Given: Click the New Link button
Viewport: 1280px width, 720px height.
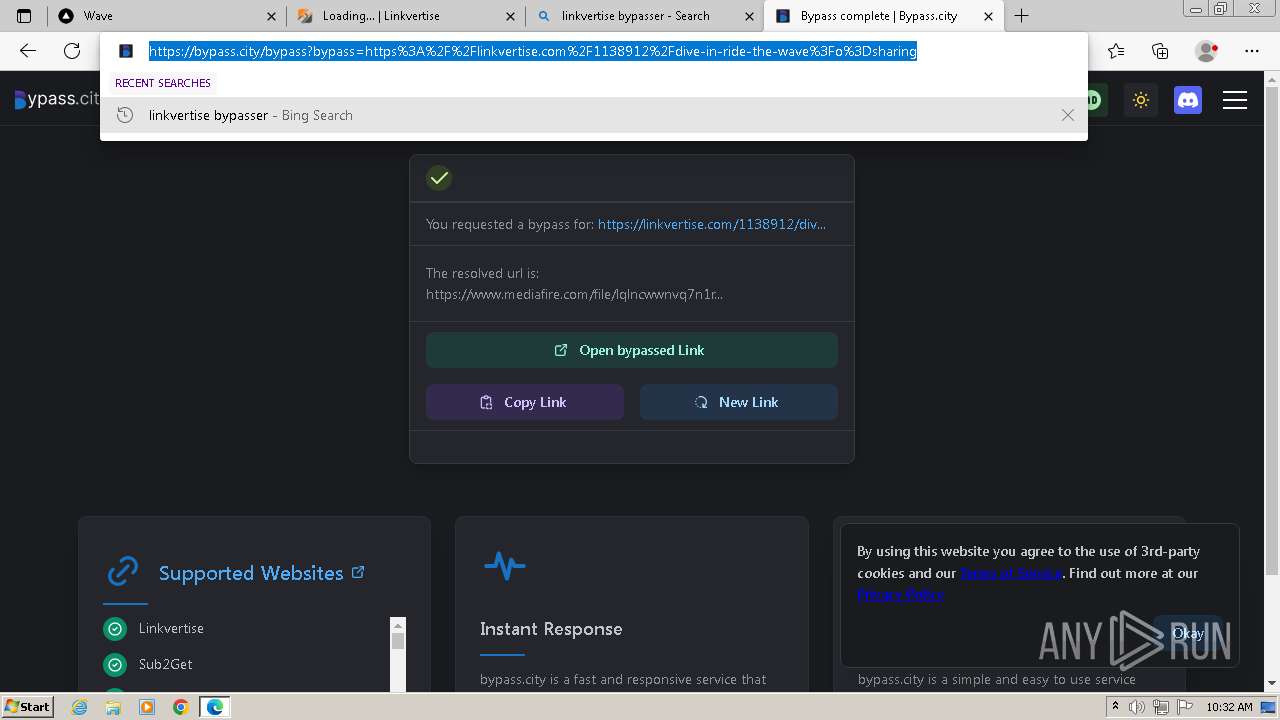Looking at the screenshot, I should point(739,402).
